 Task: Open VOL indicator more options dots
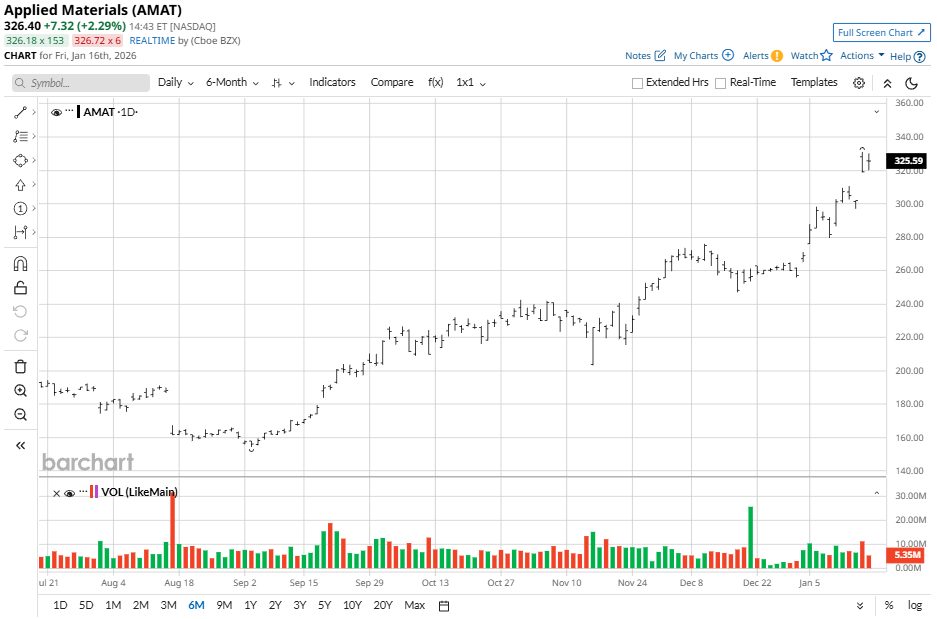click(83, 492)
